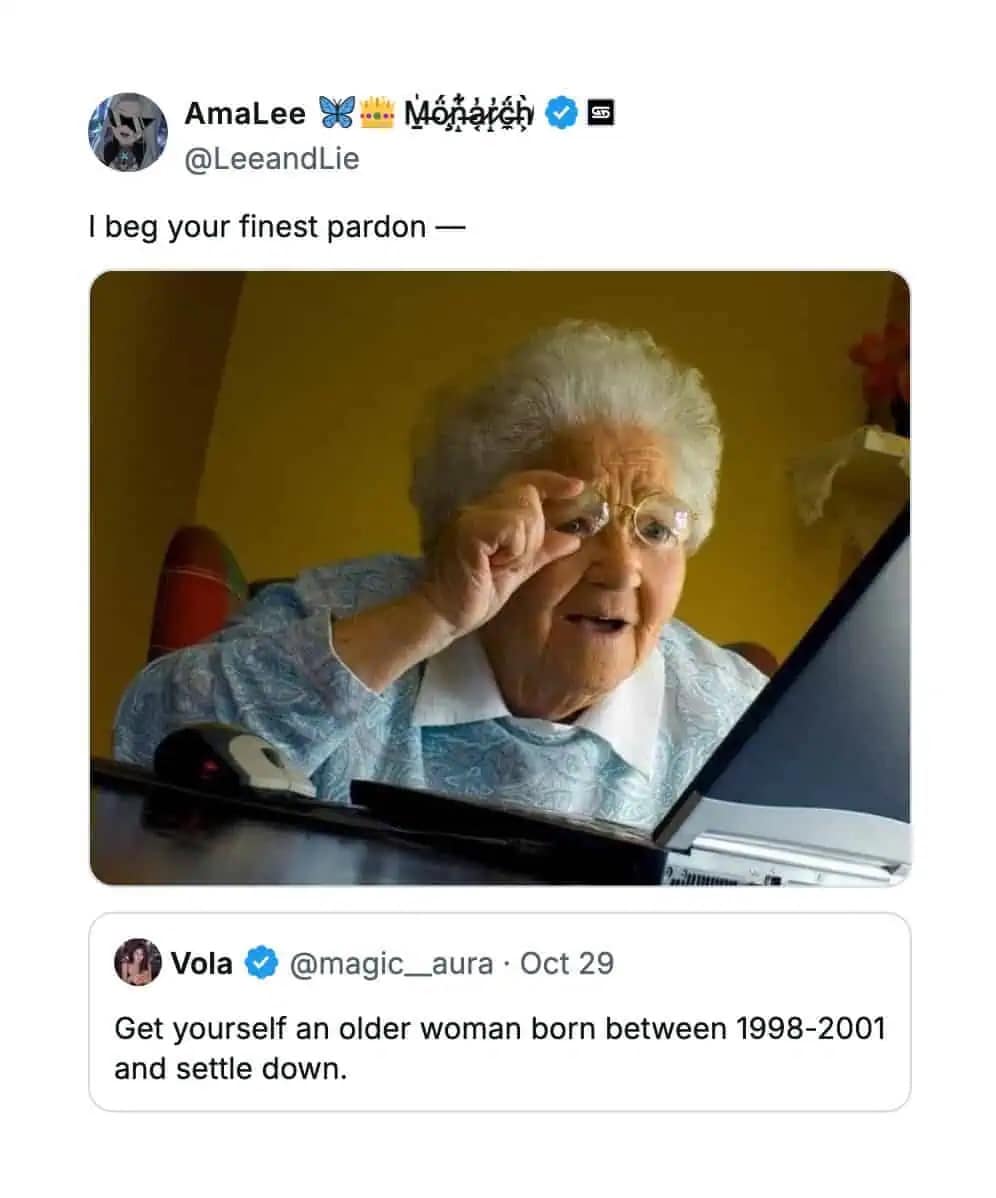Open the grandma meme image attachment
The image size is (996, 1198).
point(500,578)
